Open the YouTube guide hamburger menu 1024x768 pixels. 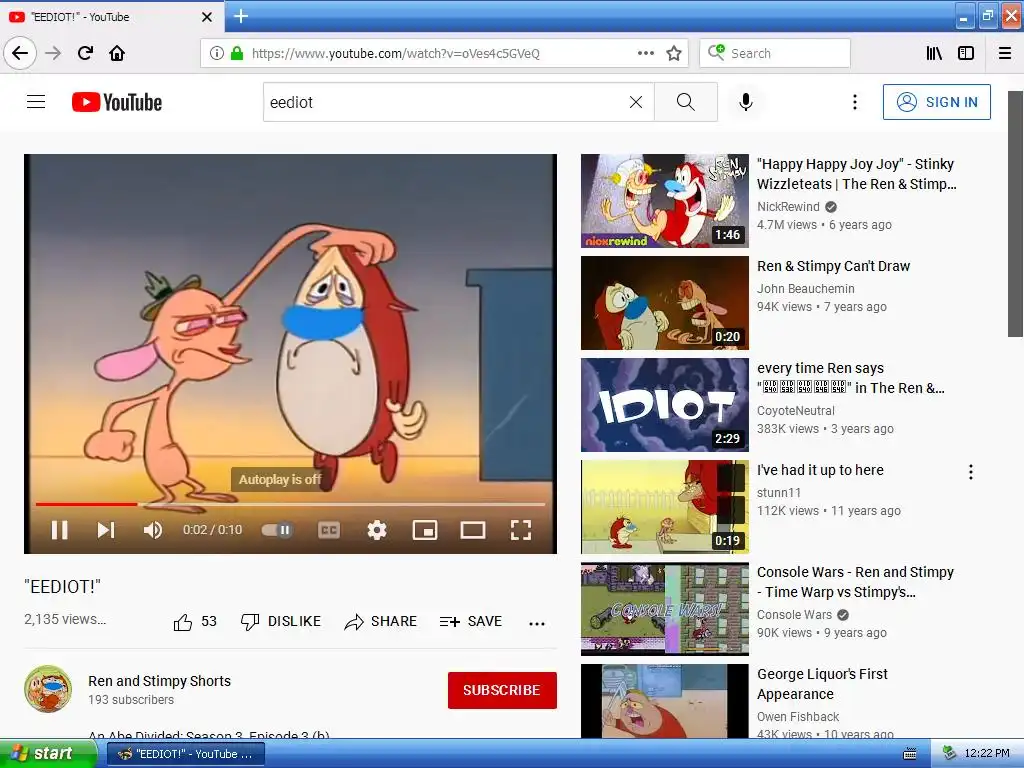coord(36,102)
